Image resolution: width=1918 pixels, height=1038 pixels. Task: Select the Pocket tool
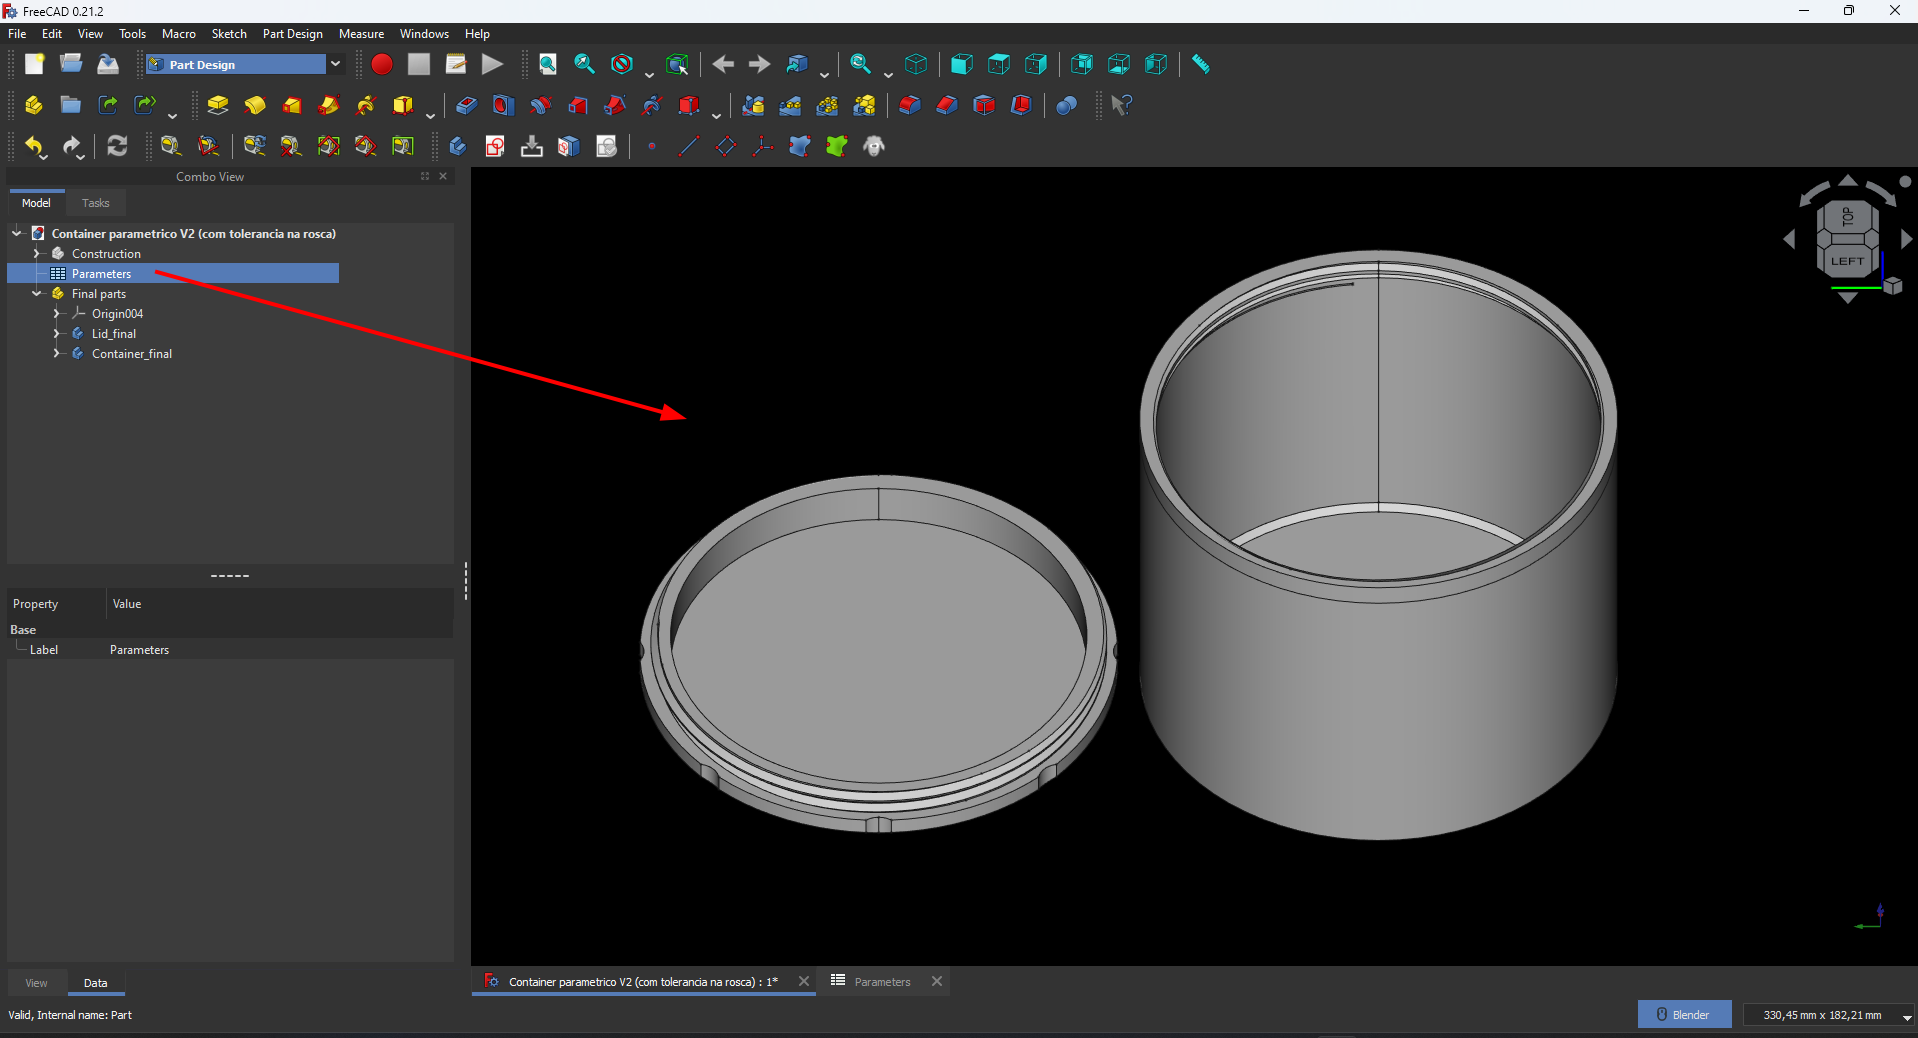coord(465,105)
